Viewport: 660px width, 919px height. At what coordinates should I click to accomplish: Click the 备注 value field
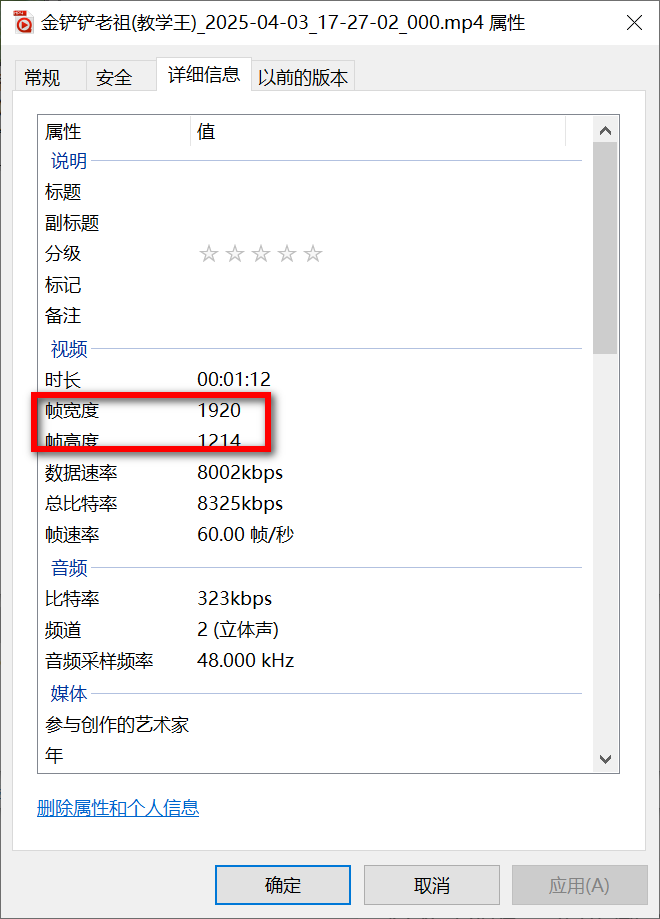pos(380,316)
